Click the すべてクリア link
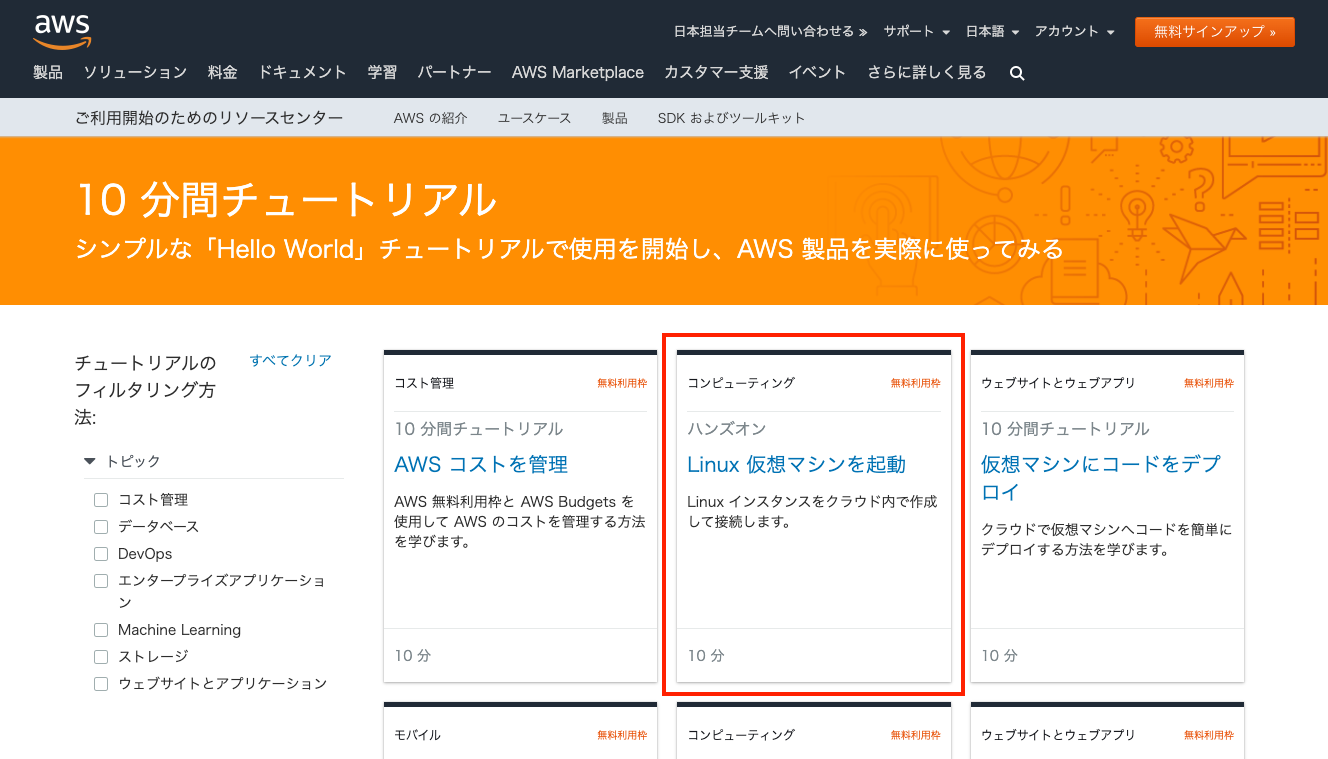1328x759 pixels. coord(291,360)
